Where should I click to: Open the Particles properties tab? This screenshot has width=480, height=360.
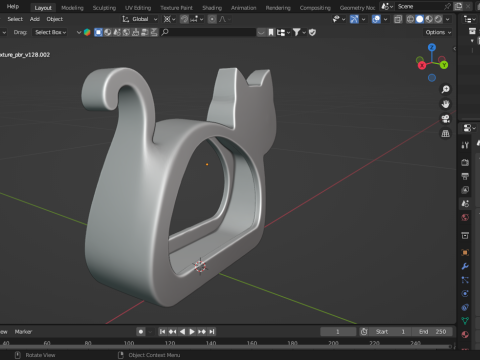pos(465,280)
